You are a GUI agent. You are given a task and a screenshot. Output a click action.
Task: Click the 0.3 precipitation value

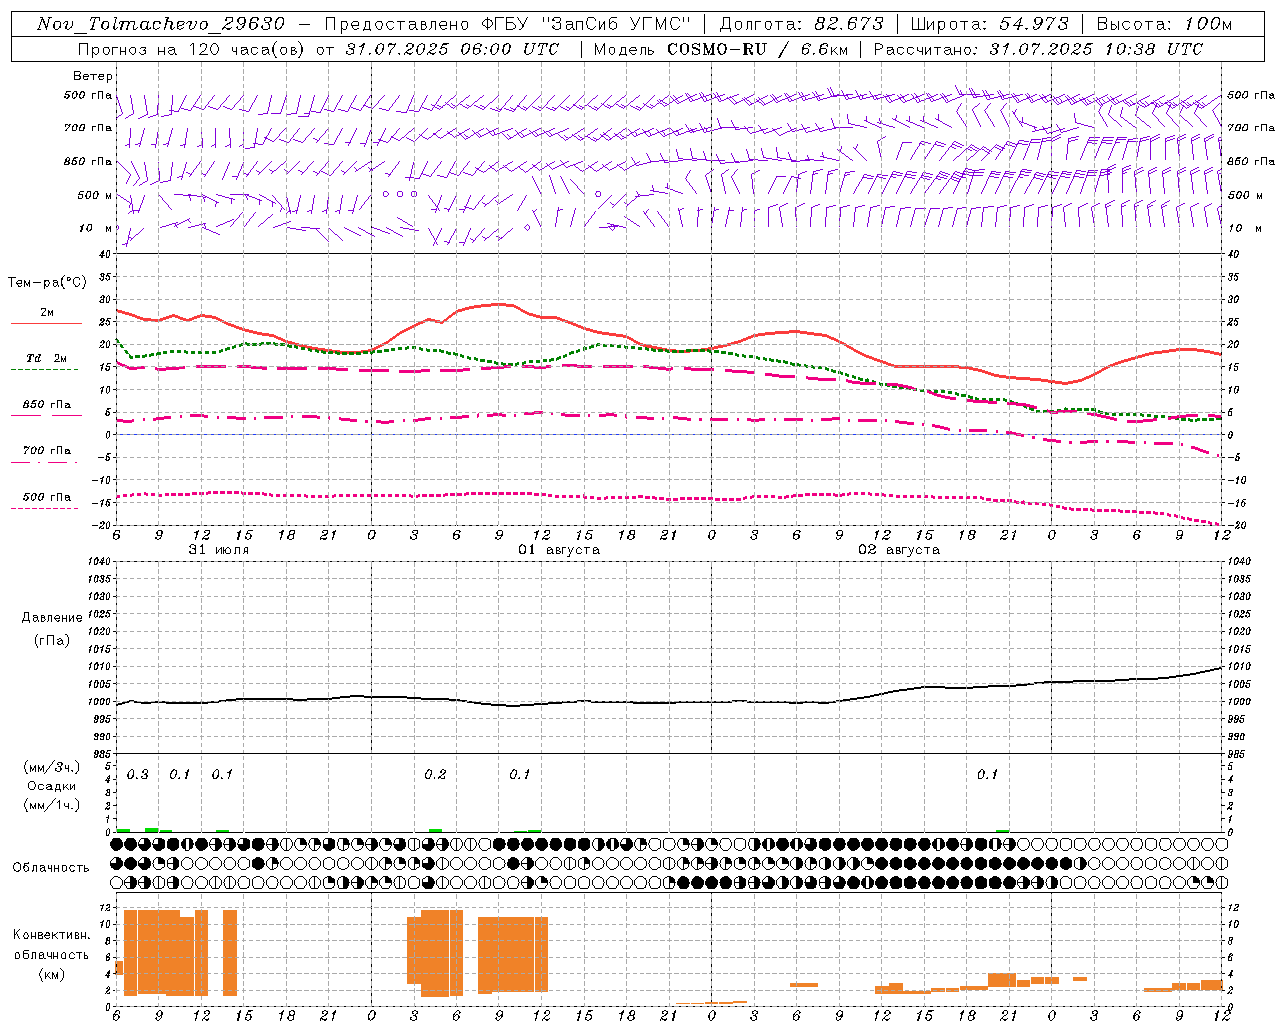pyautogui.click(x=138, y=774)
